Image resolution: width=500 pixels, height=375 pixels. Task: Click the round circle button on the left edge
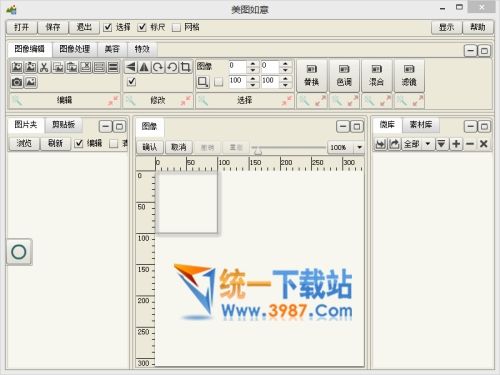pyautogui.click(x=19, y=252)
